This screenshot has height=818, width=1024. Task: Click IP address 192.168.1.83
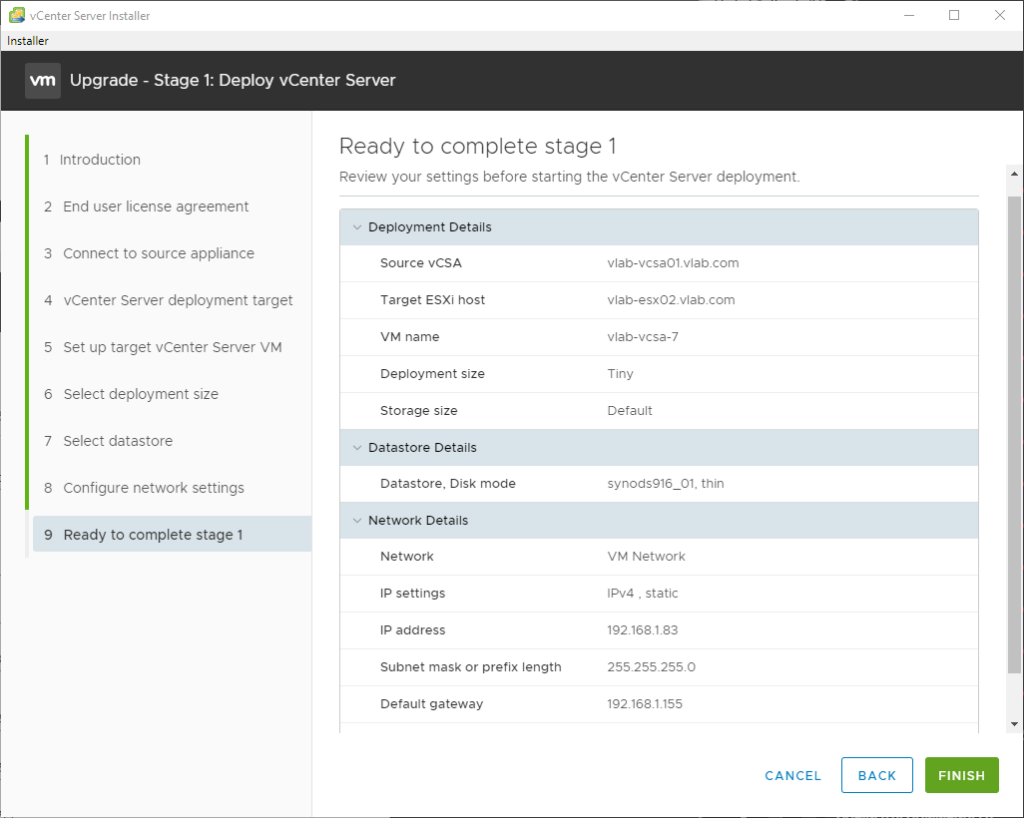tap(643, 630)
